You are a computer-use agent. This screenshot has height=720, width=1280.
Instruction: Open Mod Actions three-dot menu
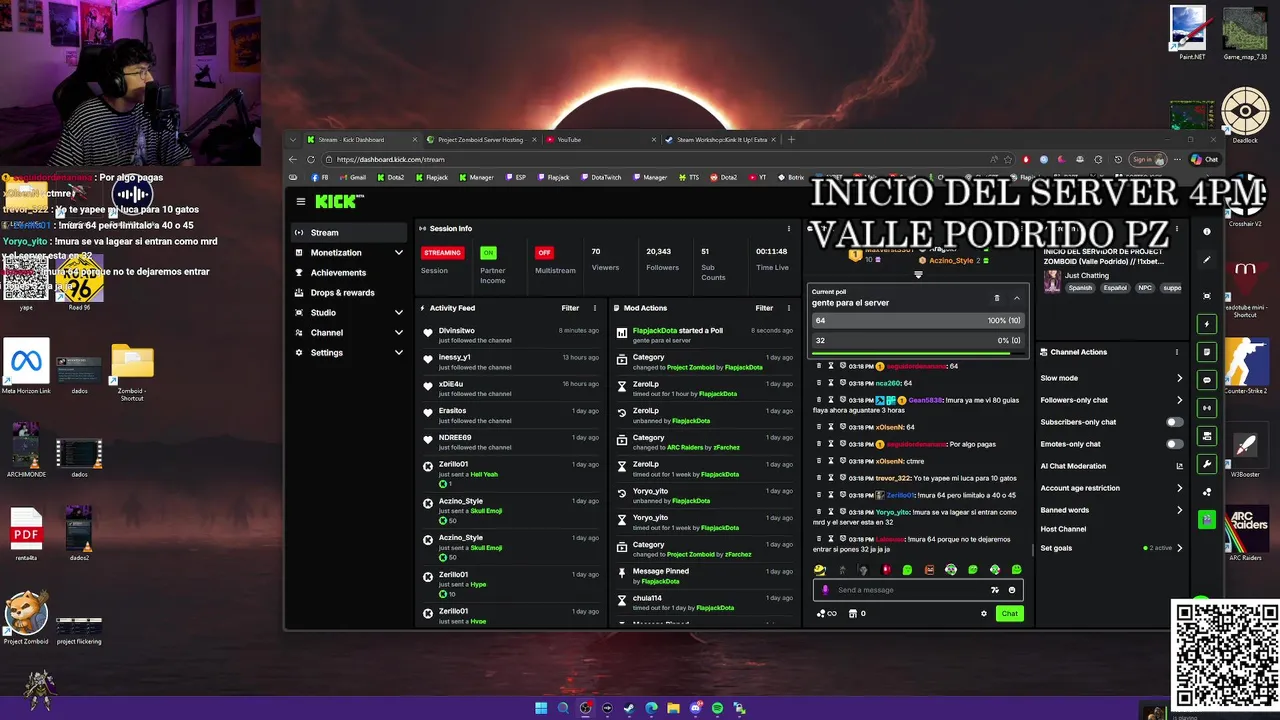[789, 308]
